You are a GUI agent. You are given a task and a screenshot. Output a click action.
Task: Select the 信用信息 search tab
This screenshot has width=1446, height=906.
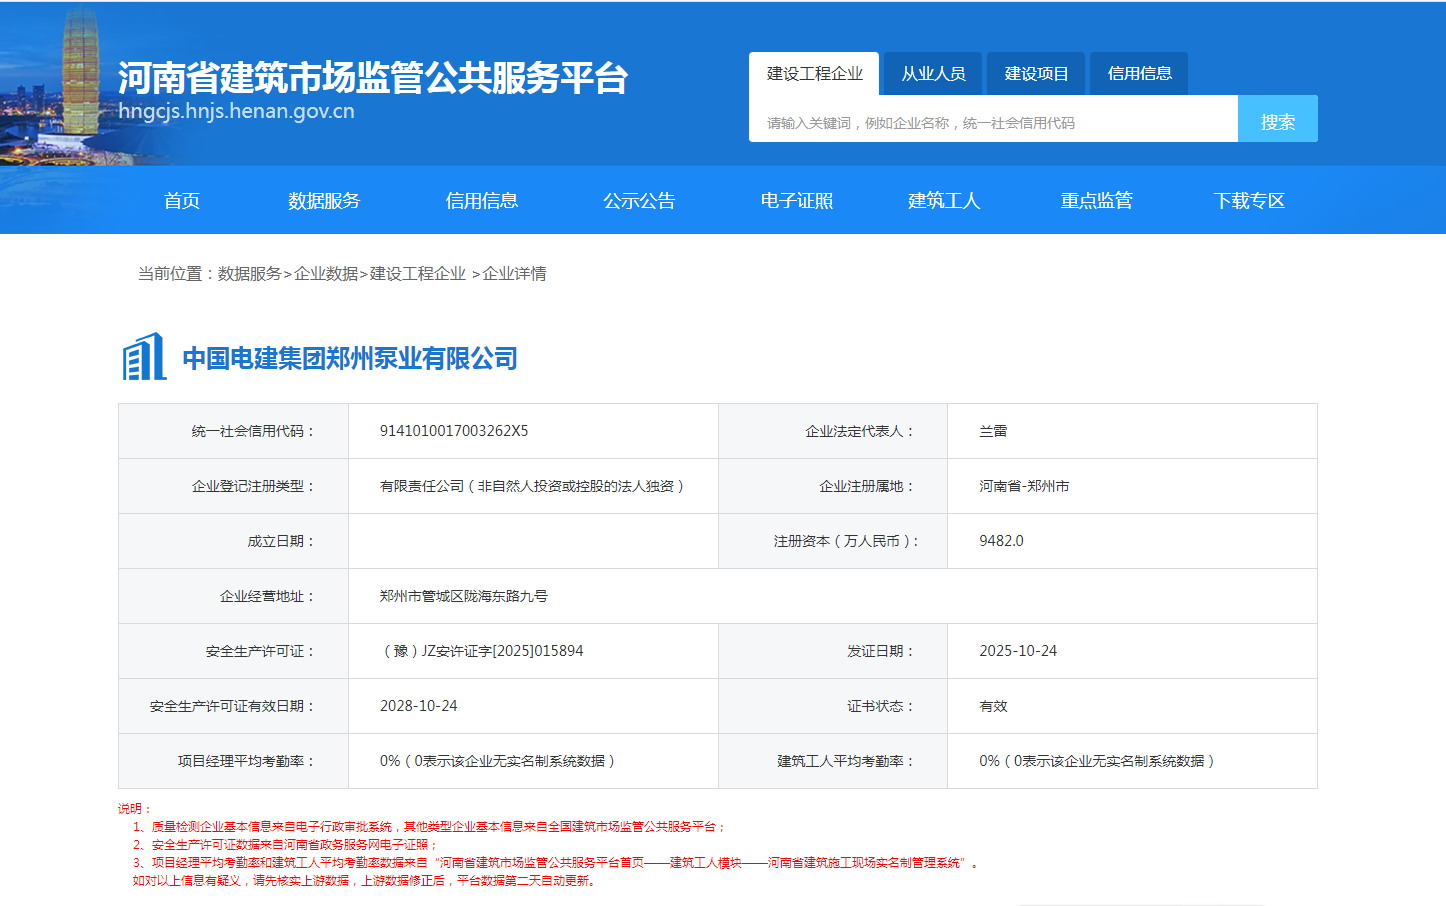1139,74
